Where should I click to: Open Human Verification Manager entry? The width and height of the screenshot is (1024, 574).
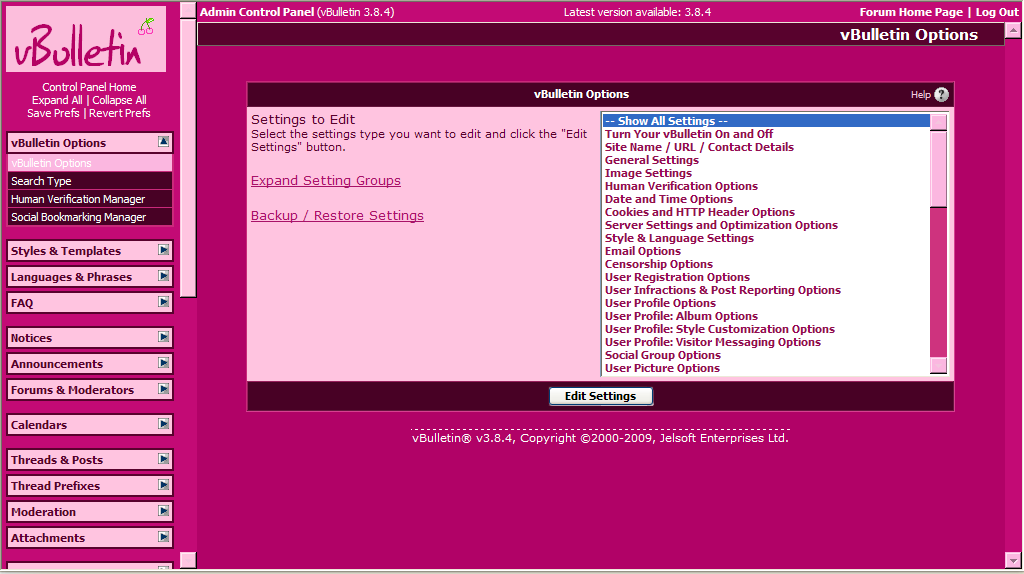(89, 199)
